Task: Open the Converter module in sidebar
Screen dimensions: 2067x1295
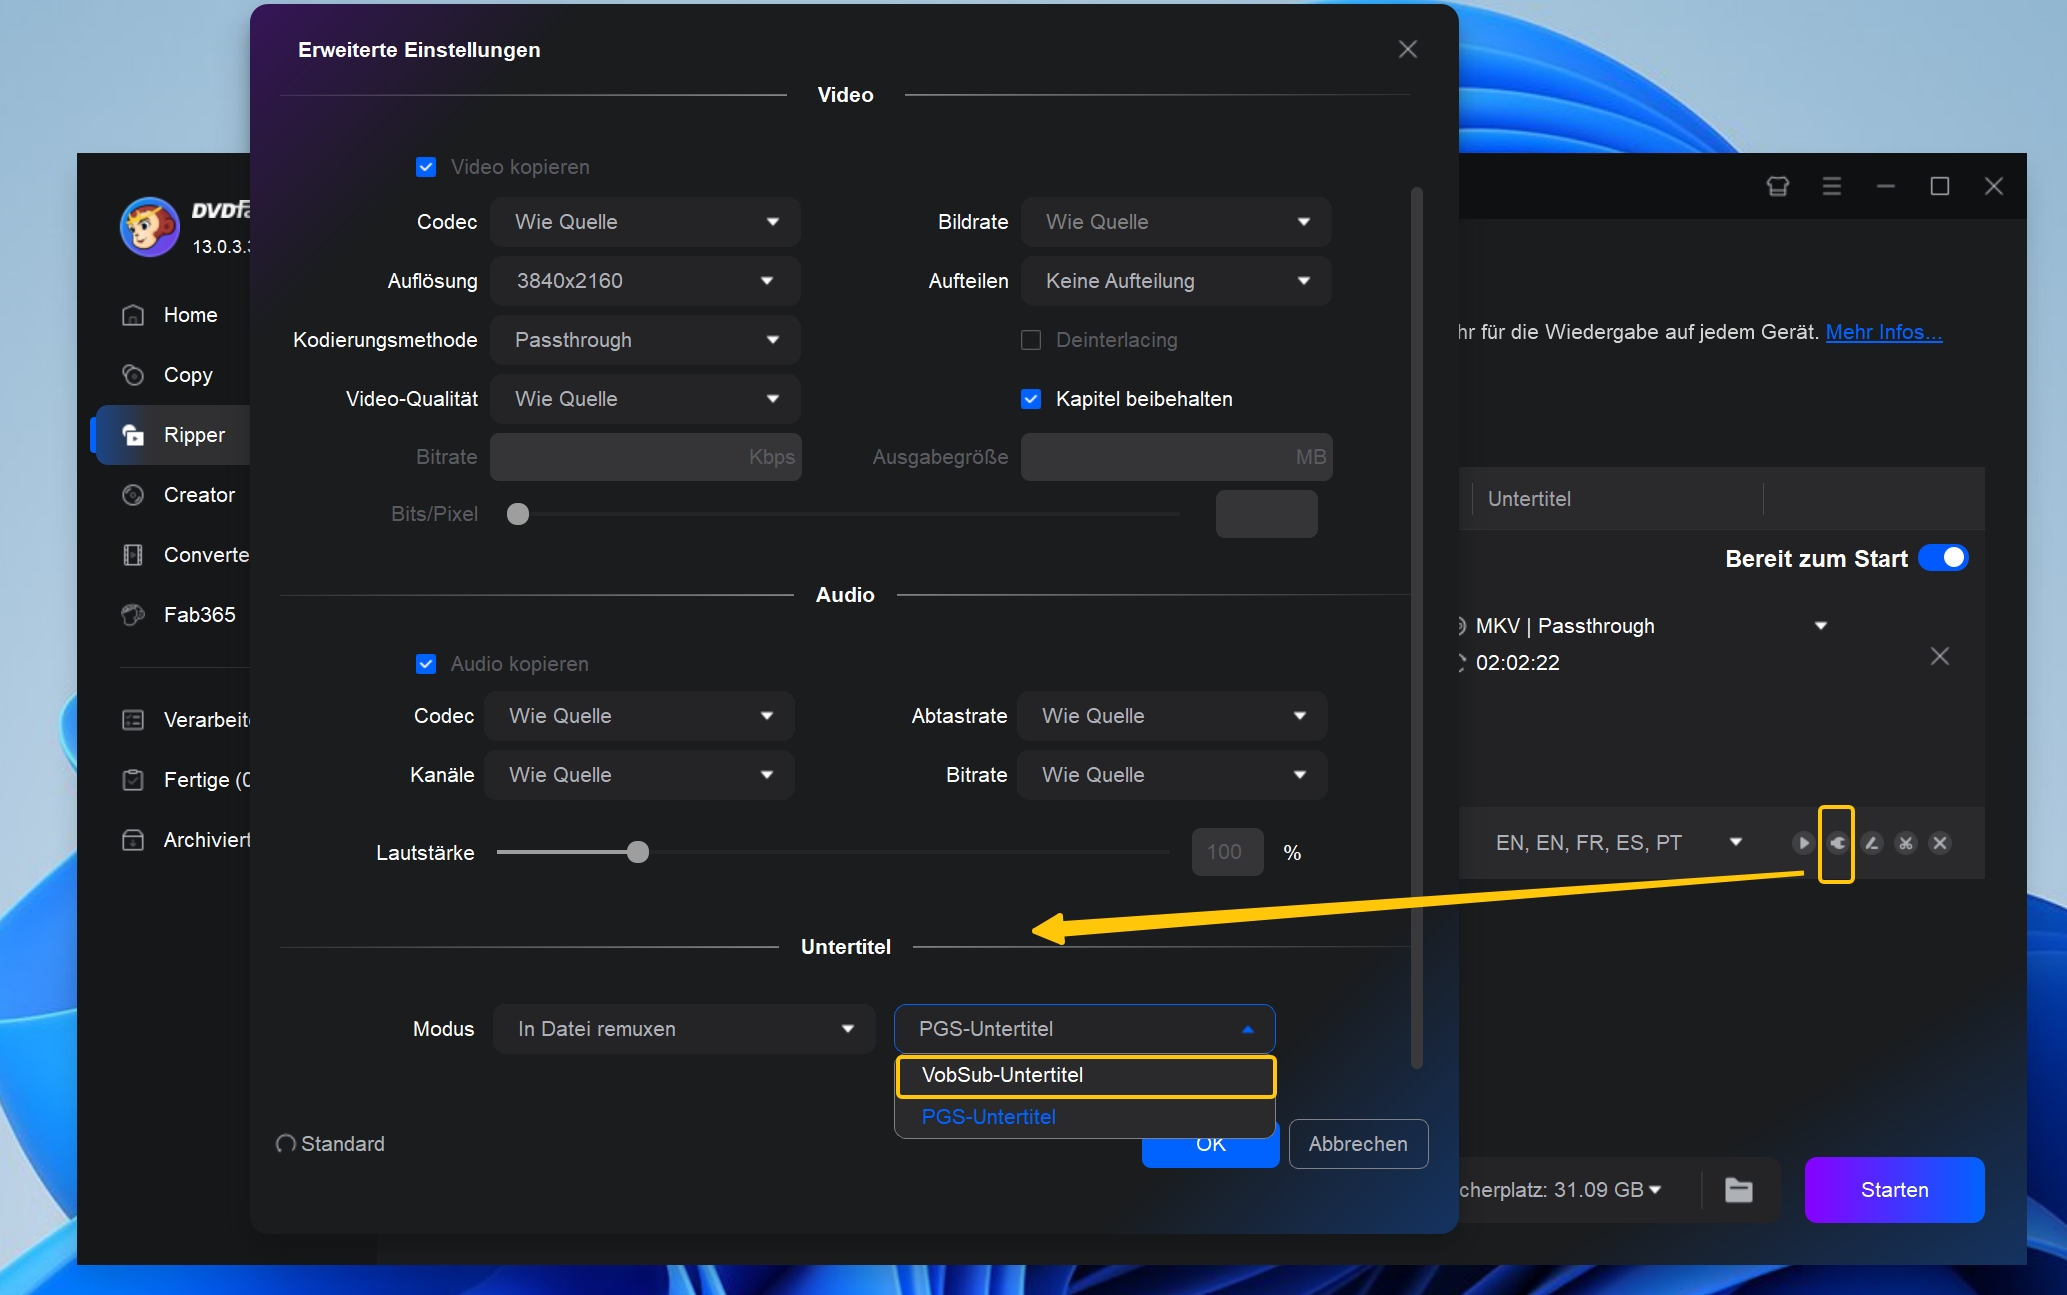Action: [185, 555]
